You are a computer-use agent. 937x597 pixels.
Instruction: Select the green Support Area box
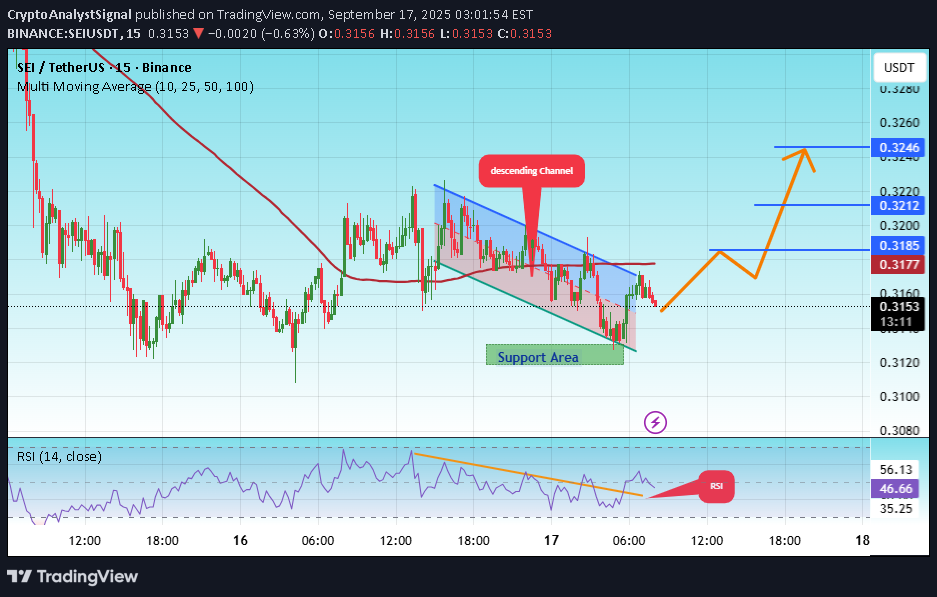pyautogui.click(x=555, y=355)
